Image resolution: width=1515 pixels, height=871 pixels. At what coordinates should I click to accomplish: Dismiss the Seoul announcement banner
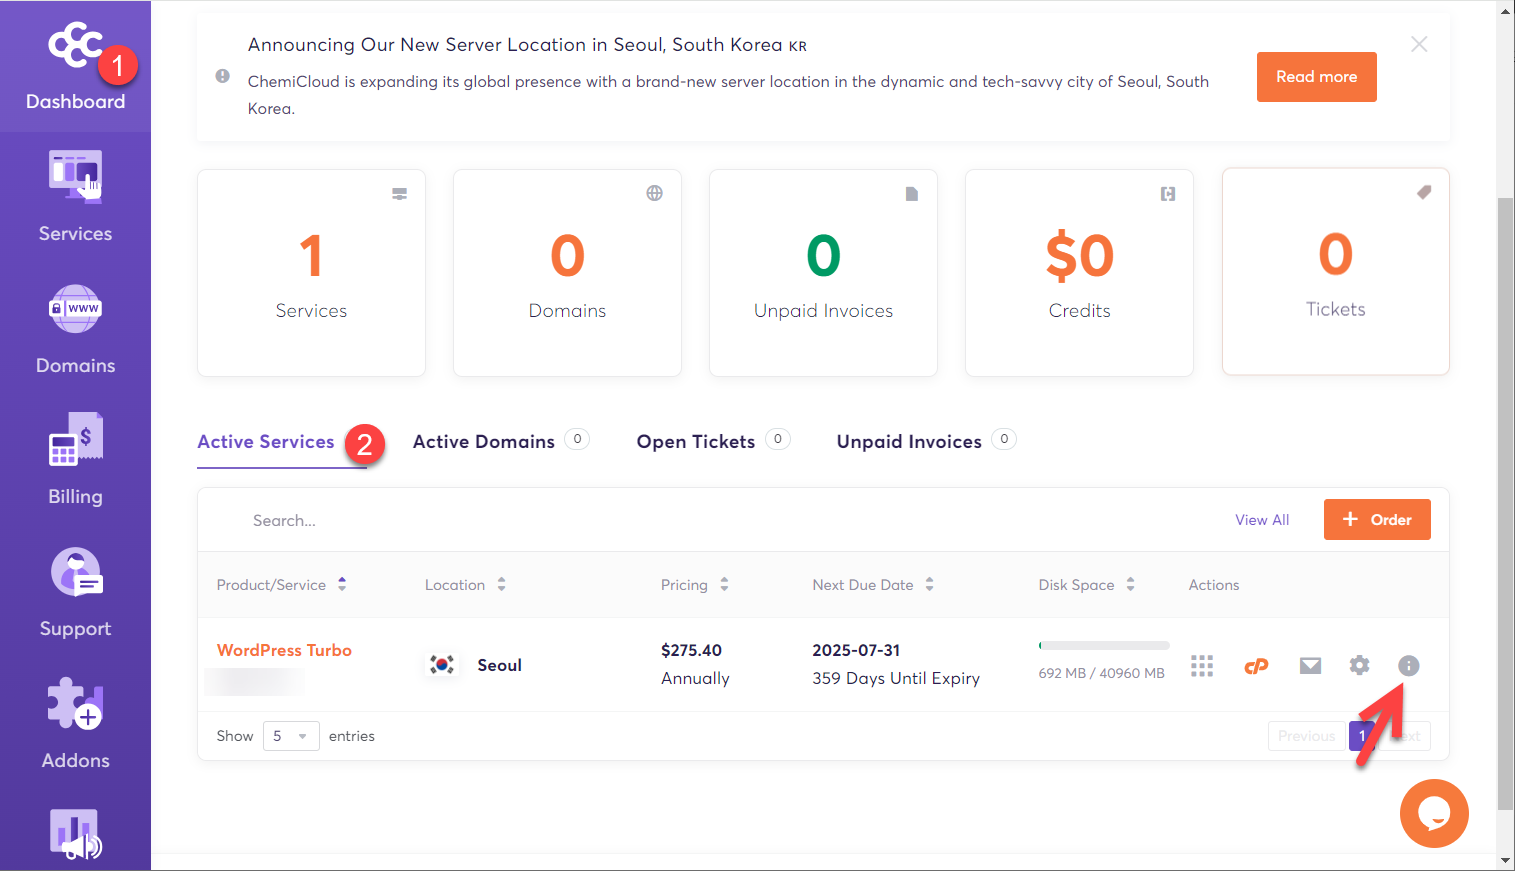click(1419, 44)
